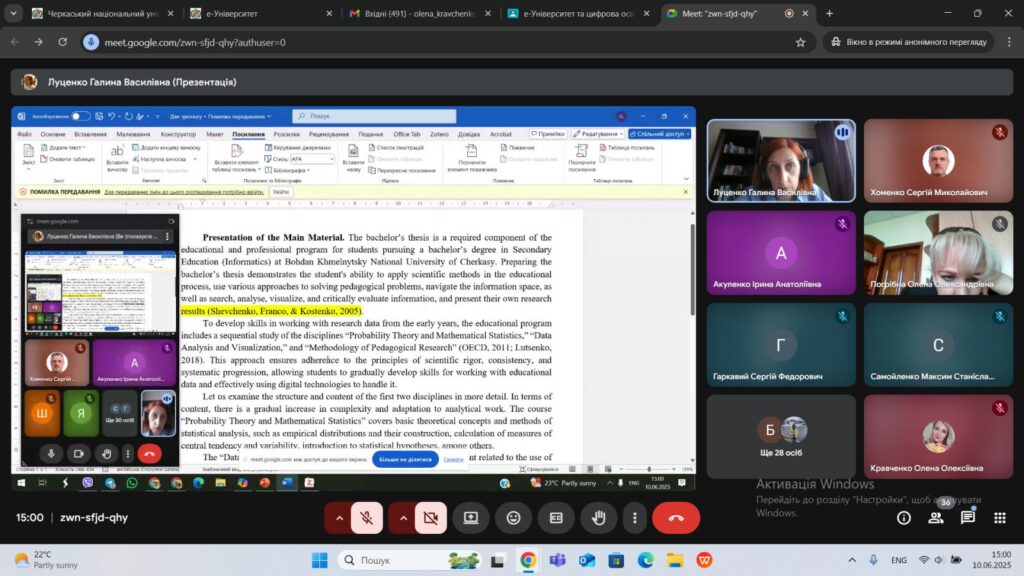Show hidden icons in system tray

click(852, 560)
